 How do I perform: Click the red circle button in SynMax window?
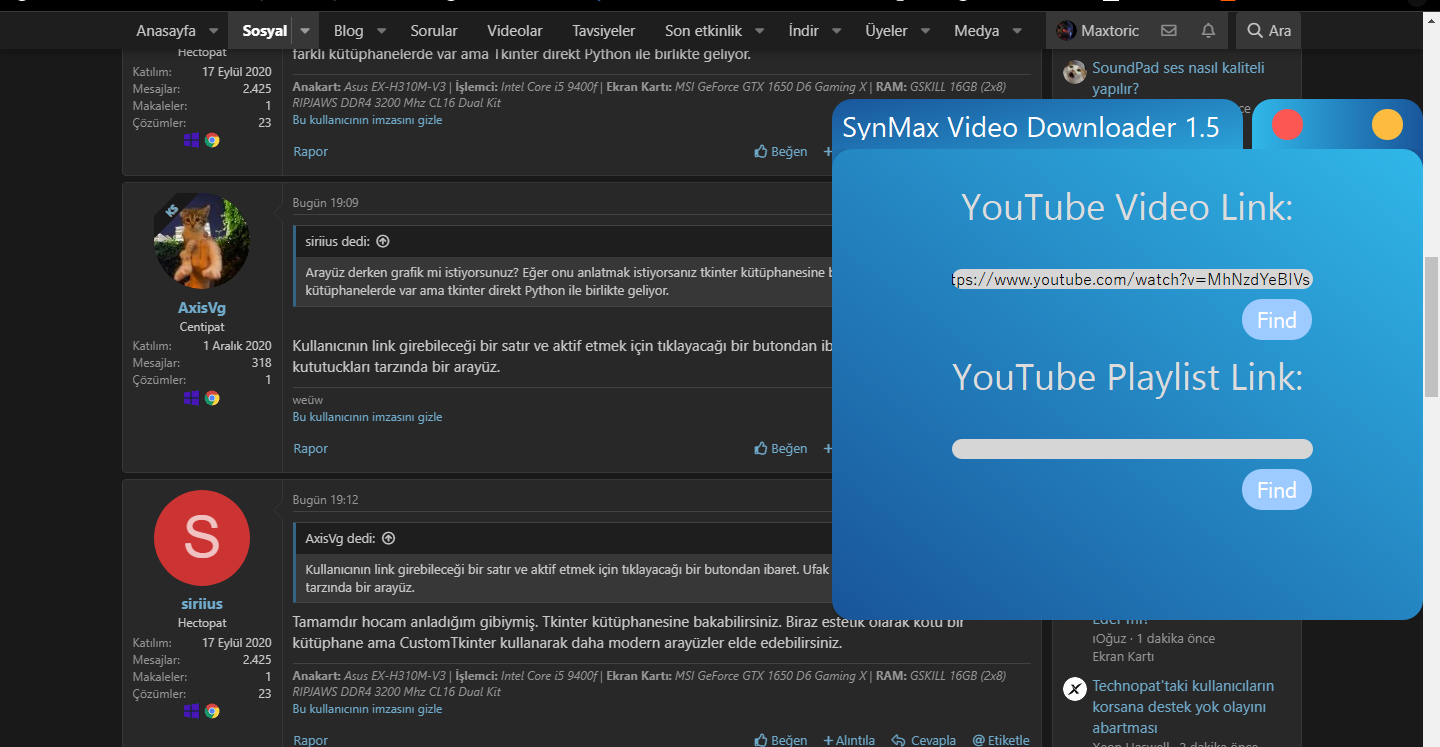(x=1287, y=125)
